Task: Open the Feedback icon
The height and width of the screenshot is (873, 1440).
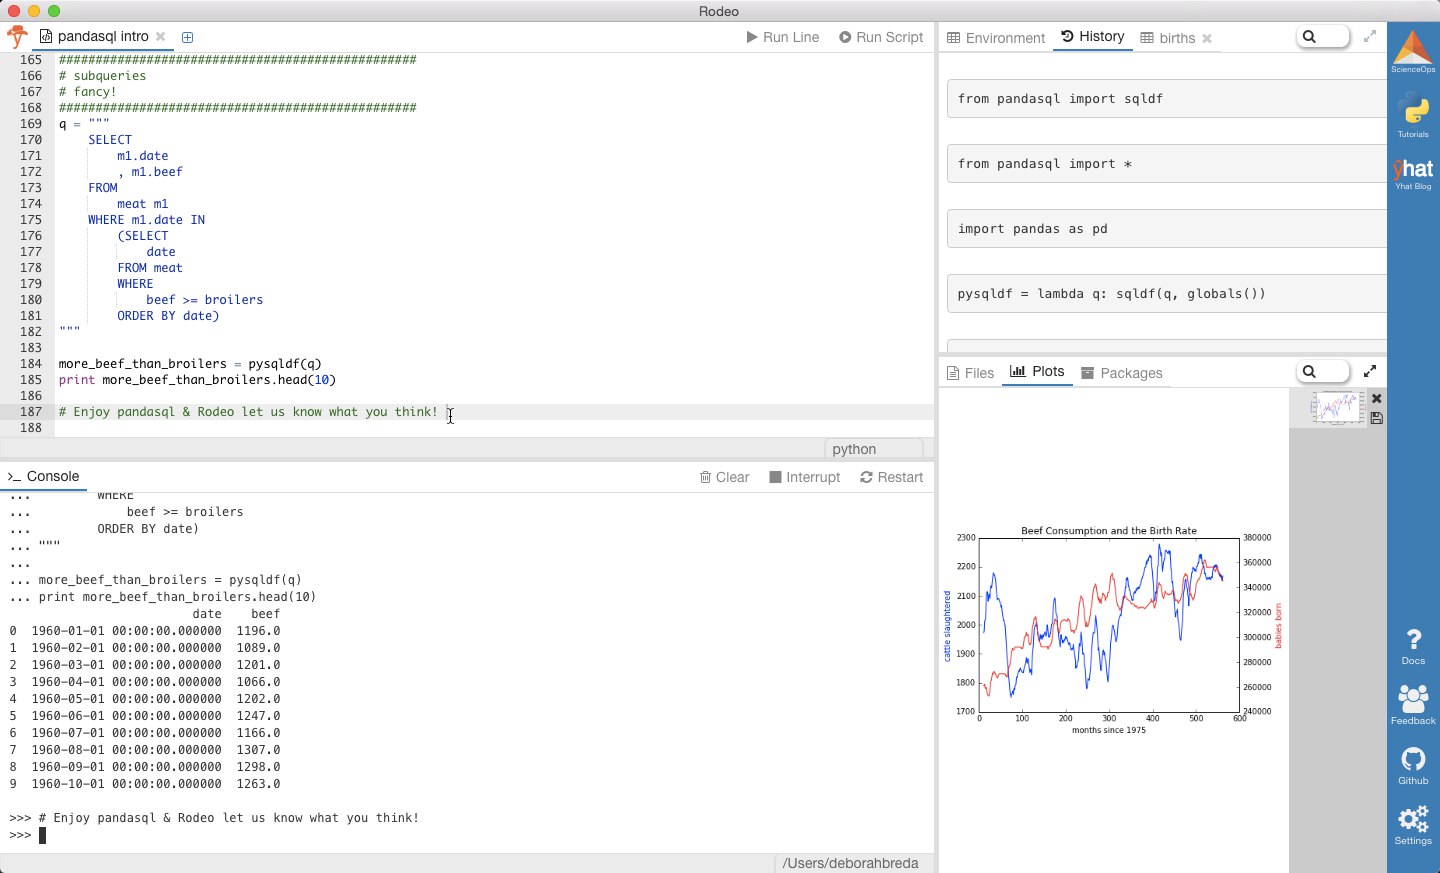Action: [1413, 705]
